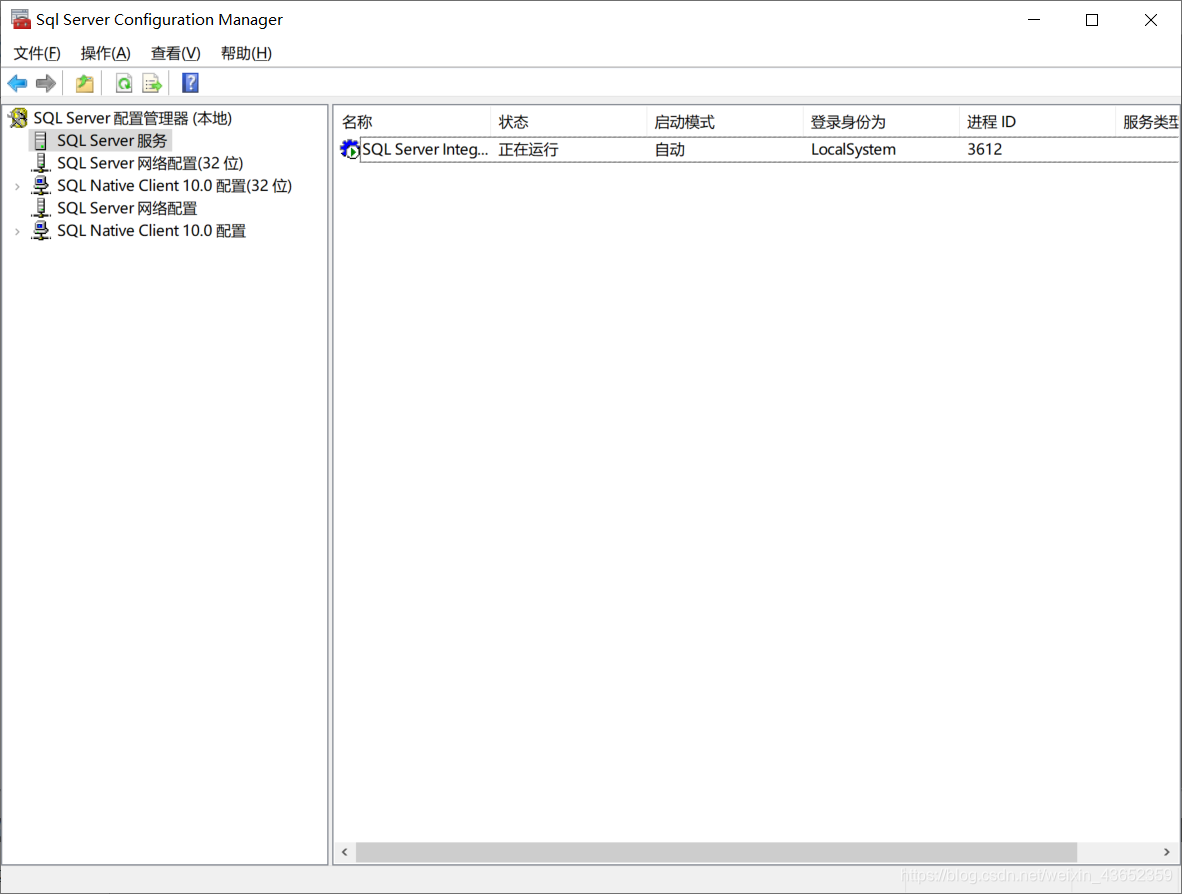Expand SQL Native Client 10.0 配置(32 位) node

pos(17,186)
